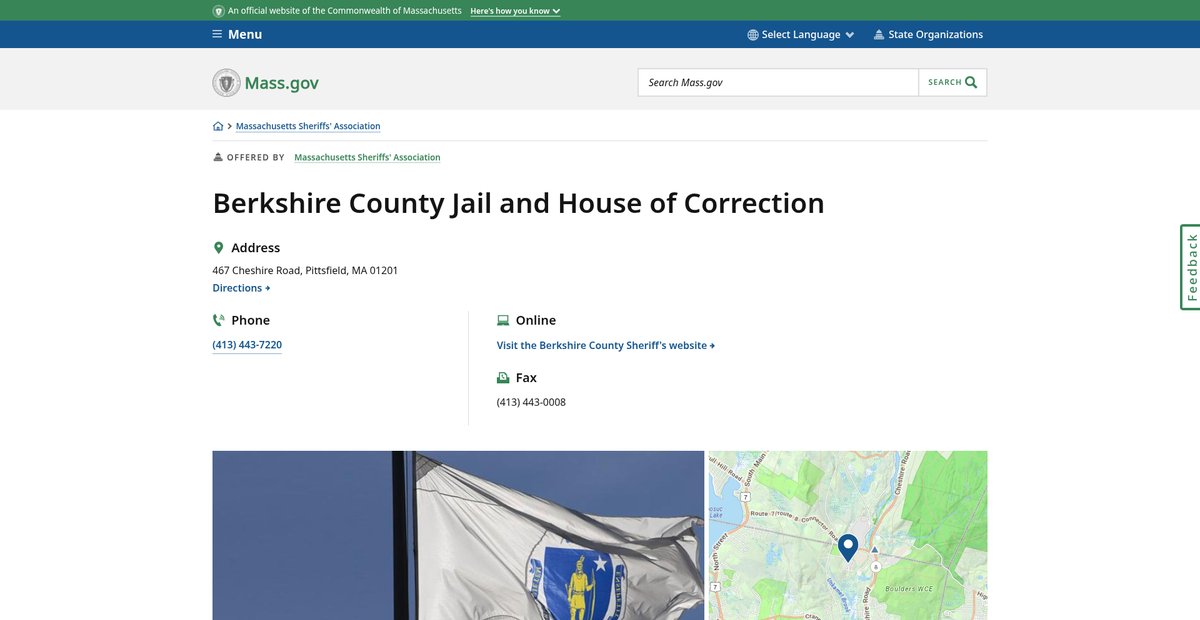Call (413) 443-7220 phone link
The image size is (1200, 620).
click(247, 345)
